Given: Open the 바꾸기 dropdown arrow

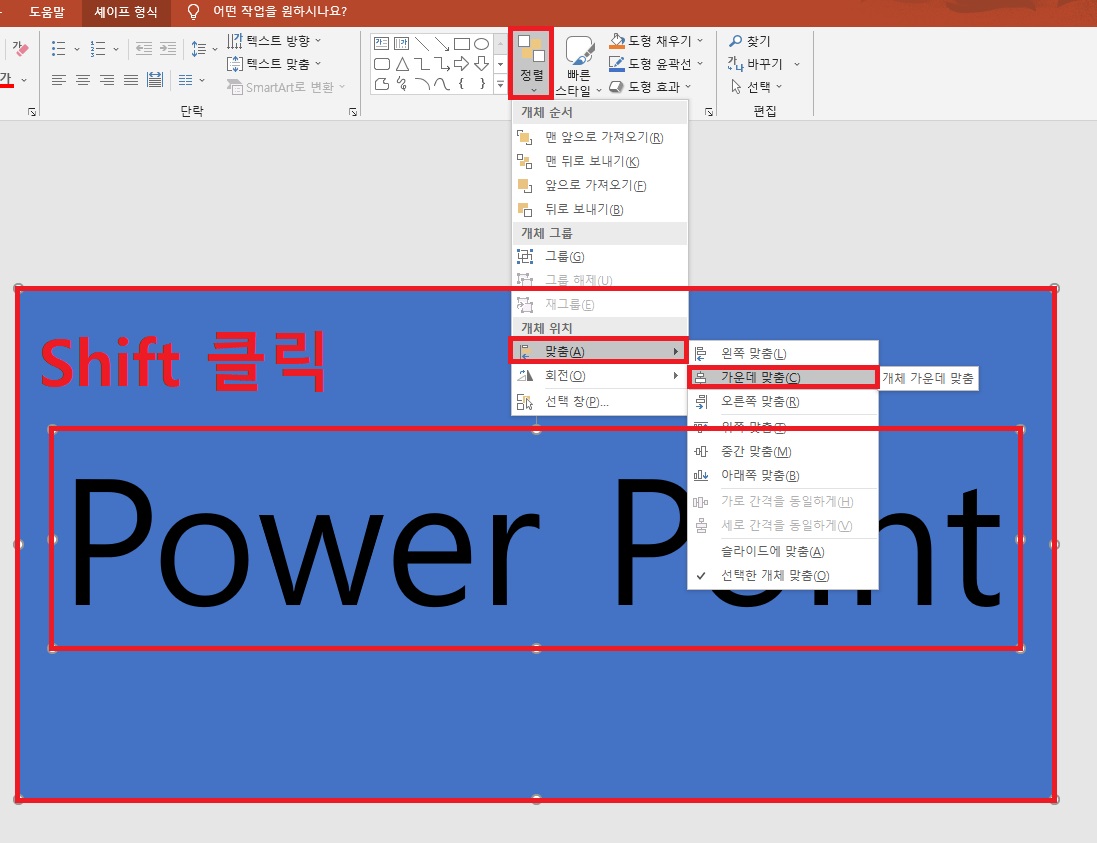Looking at the screenshot, I should point(797,64).
